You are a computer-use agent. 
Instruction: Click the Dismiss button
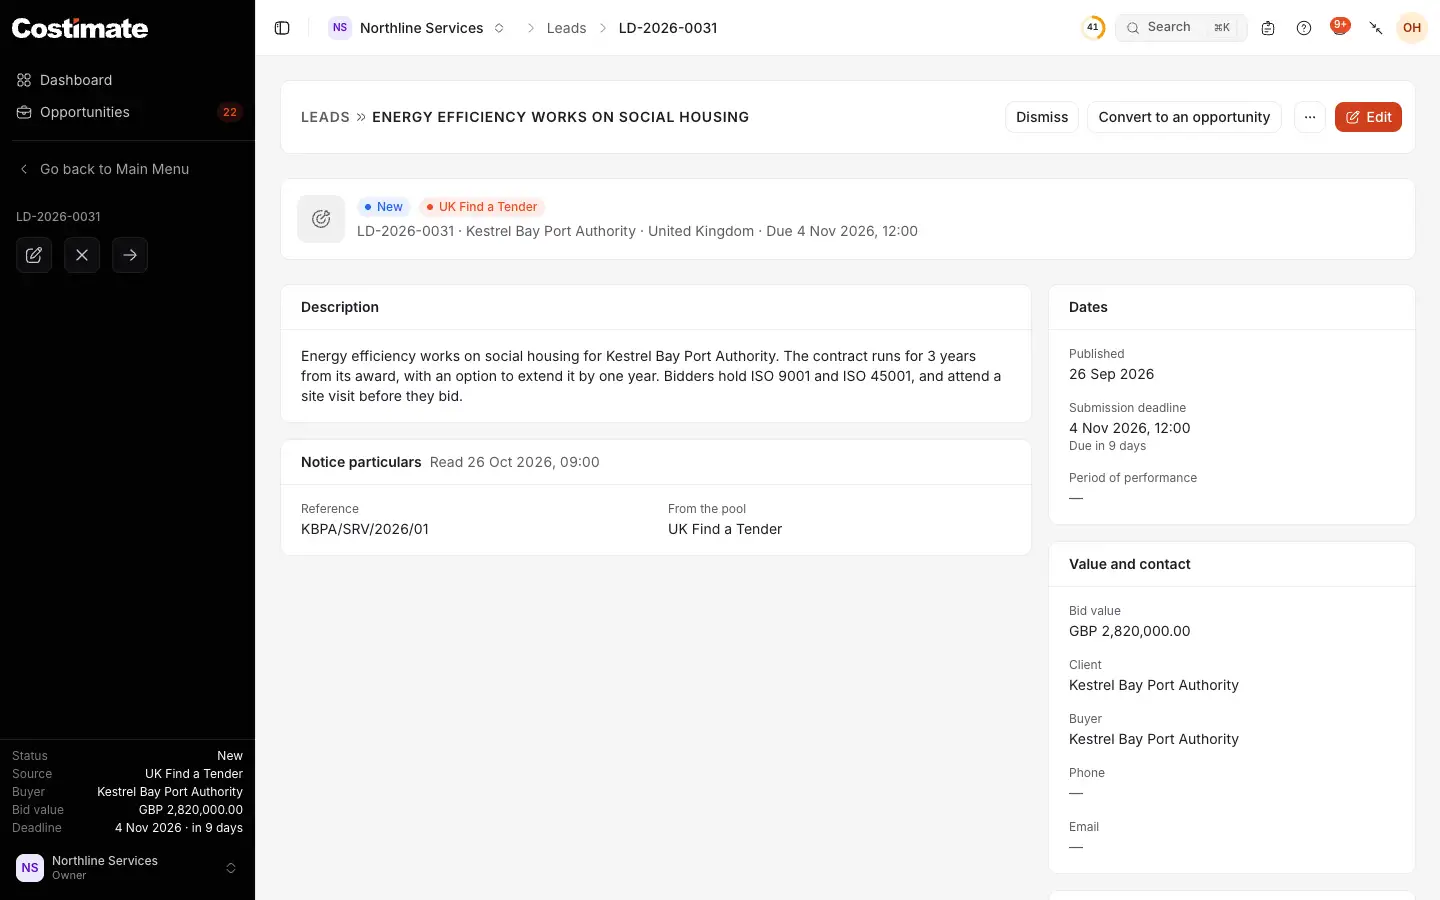point(1042,117)
